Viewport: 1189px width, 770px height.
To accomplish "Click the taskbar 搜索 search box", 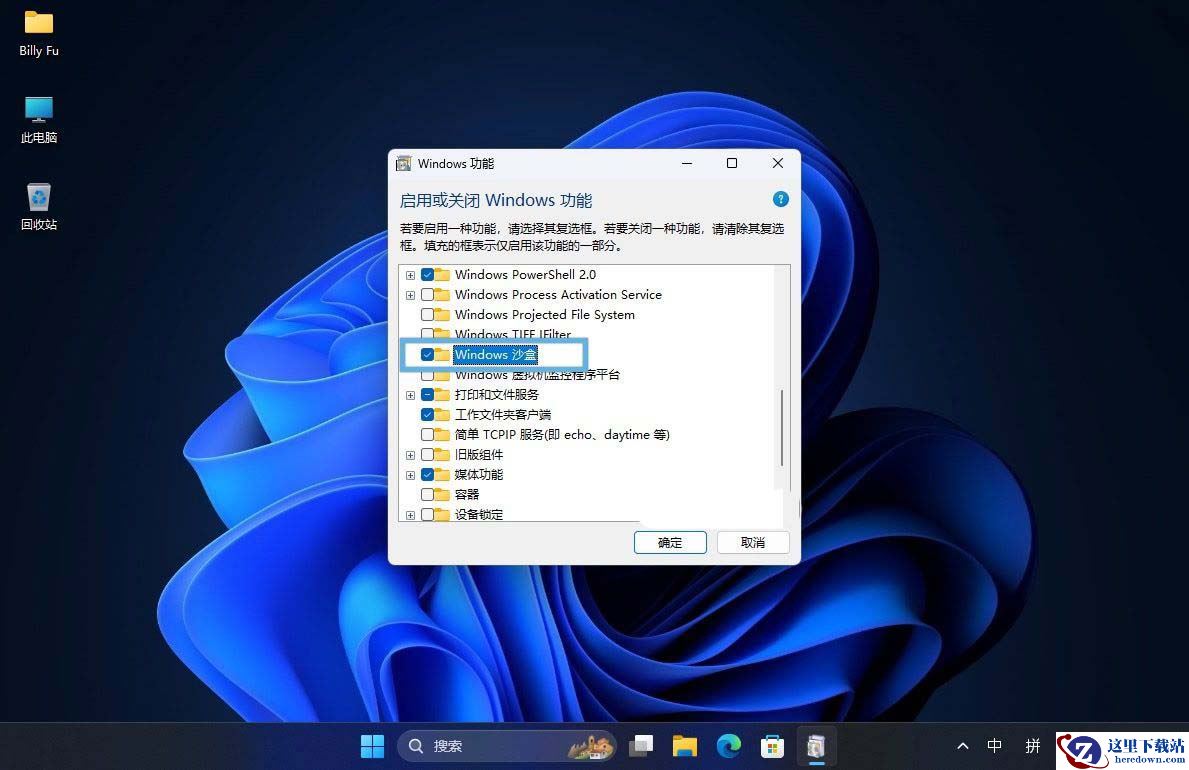I will point(506,746).
